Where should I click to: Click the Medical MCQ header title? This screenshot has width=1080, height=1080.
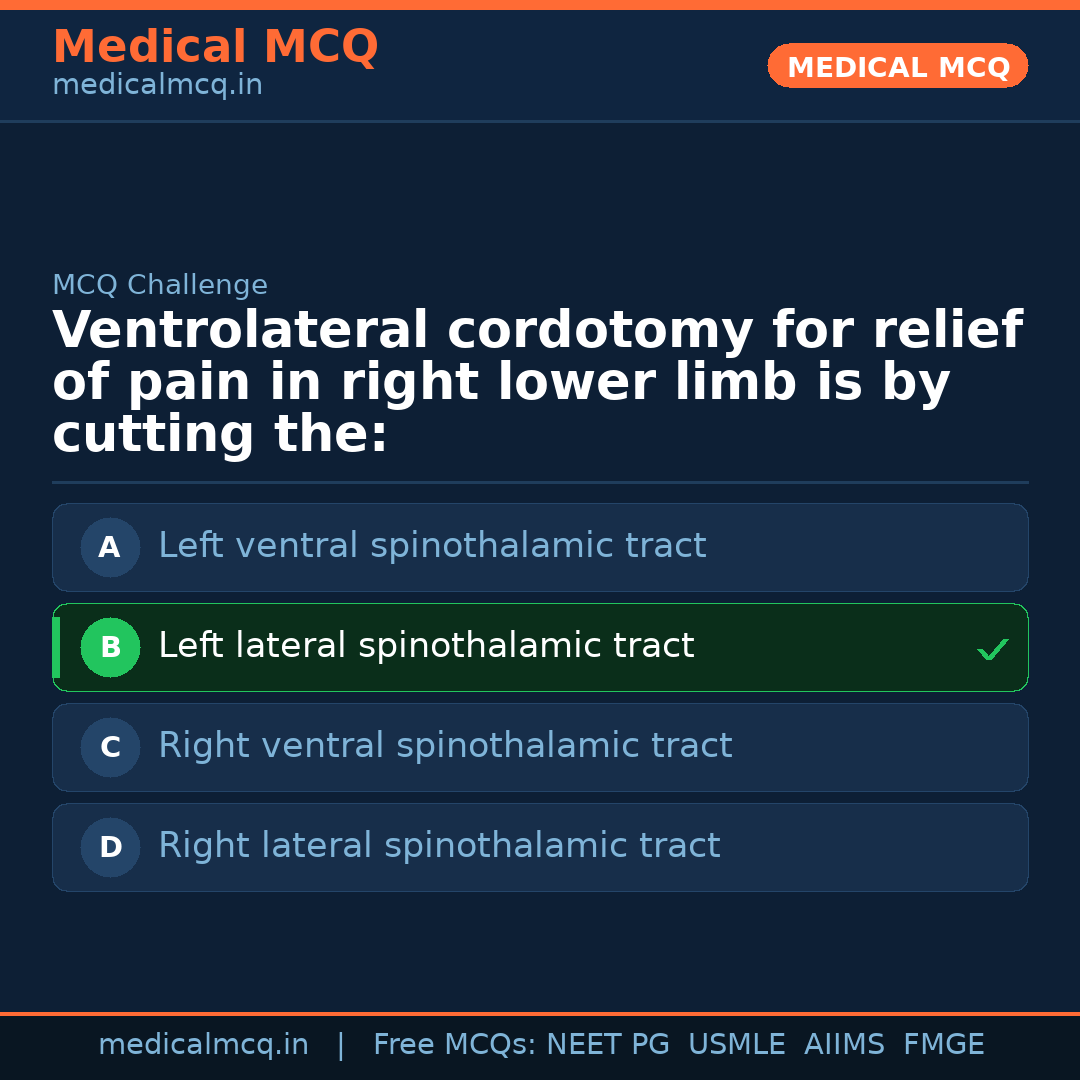215,47
